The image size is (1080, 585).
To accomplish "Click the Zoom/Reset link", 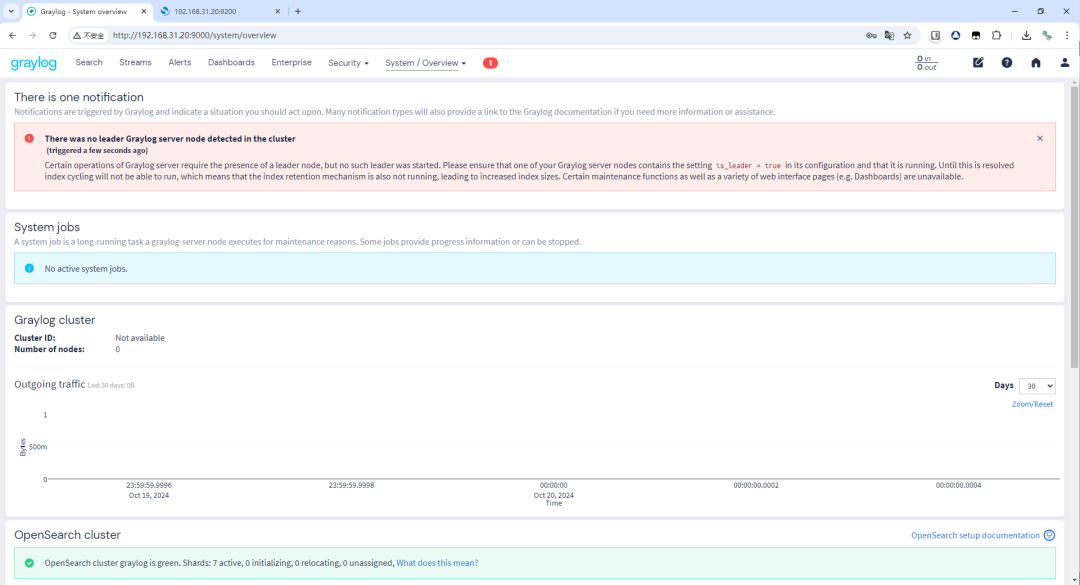I will (1032, 404).
